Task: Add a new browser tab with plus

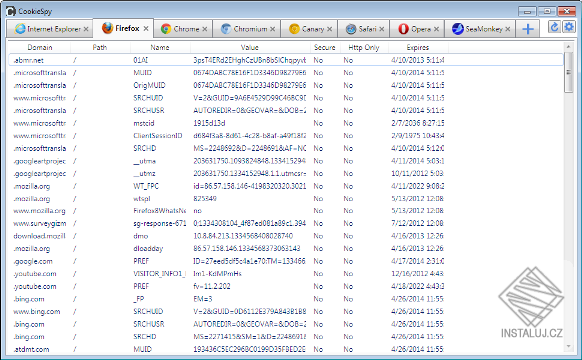Action: [x=527, y=29]
